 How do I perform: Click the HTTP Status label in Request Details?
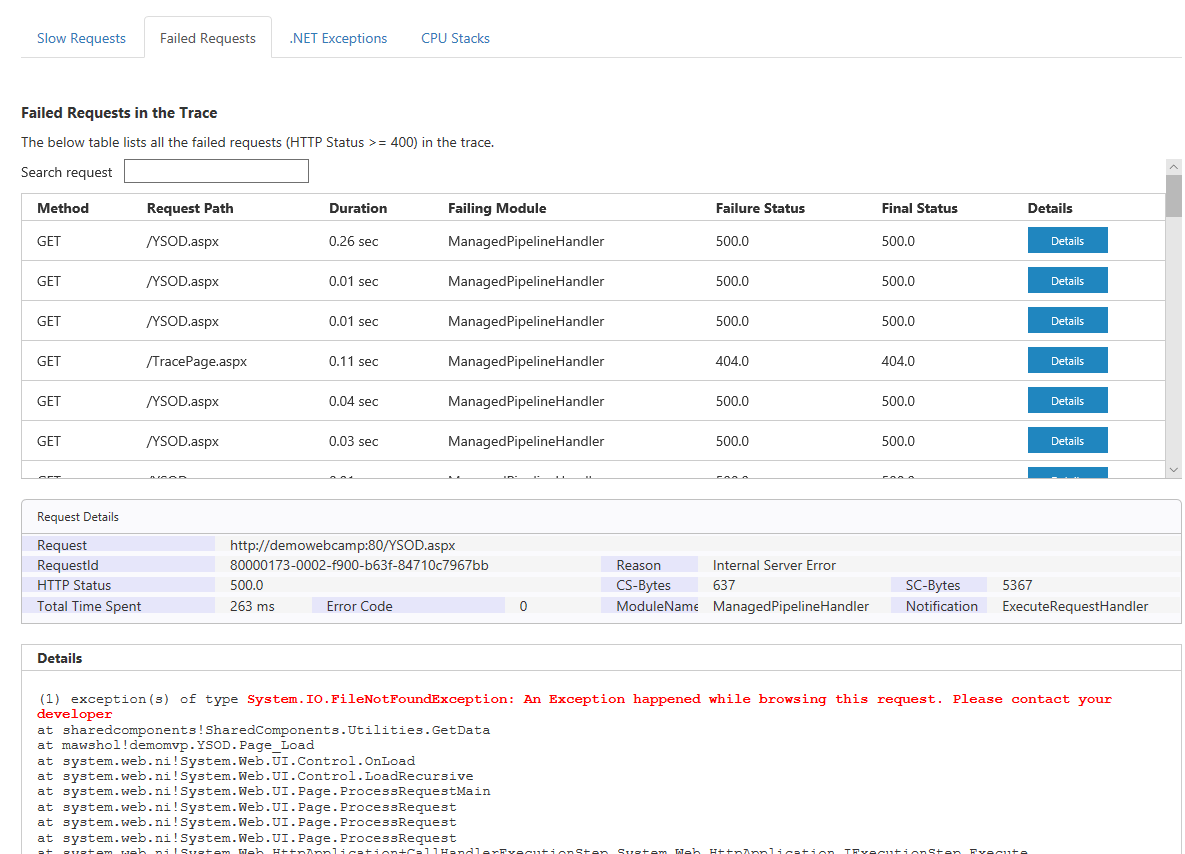pyautogui.click(x=73, y=585)
